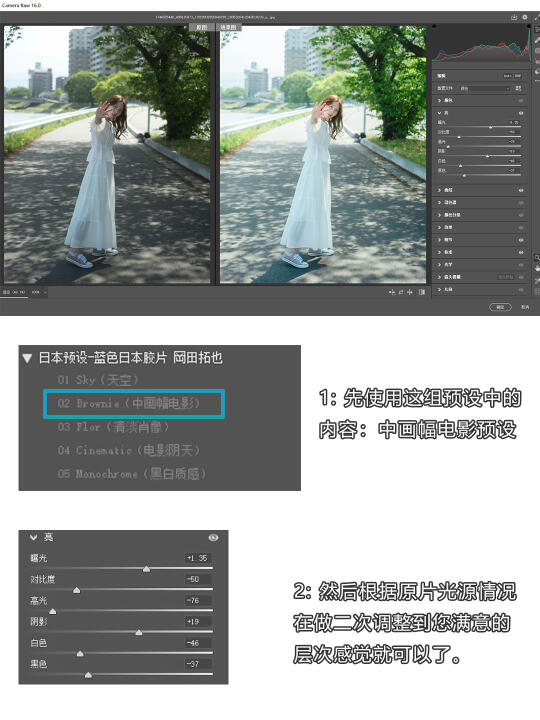Toggle eye visibility of the Curve panel

pos(521,190)
